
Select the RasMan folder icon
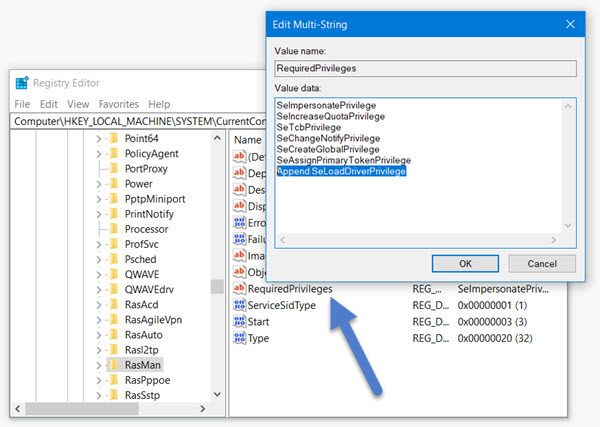pos(114,365)
